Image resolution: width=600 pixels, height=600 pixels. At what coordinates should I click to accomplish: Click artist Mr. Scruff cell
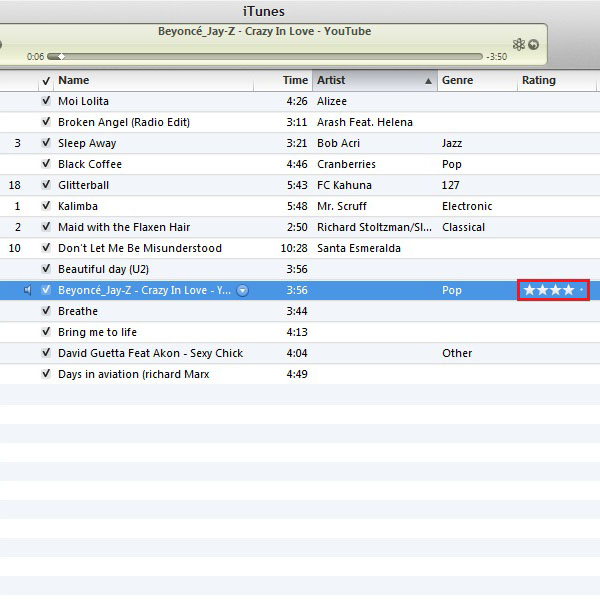coord(342,206)
